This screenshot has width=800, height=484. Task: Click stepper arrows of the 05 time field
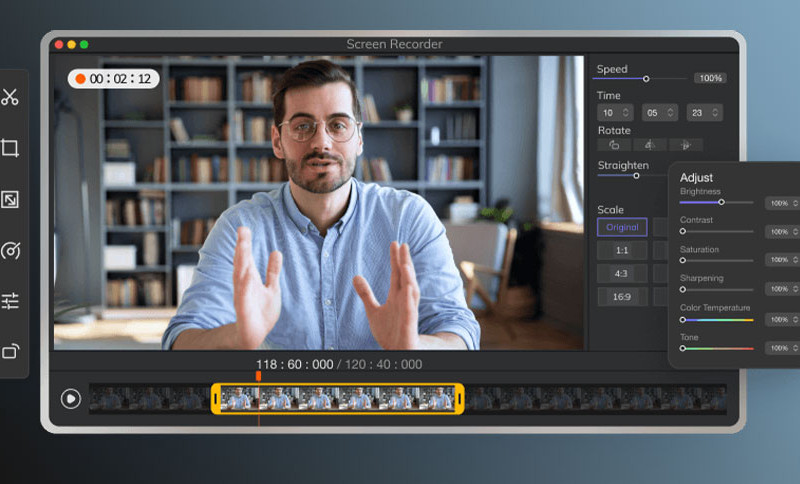click(x=670, y=113)
